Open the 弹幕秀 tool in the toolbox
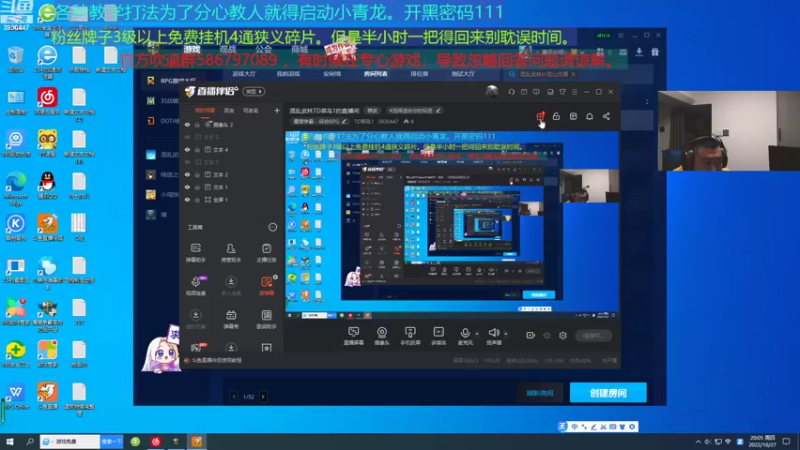800x450 pixels. [231, 319]
